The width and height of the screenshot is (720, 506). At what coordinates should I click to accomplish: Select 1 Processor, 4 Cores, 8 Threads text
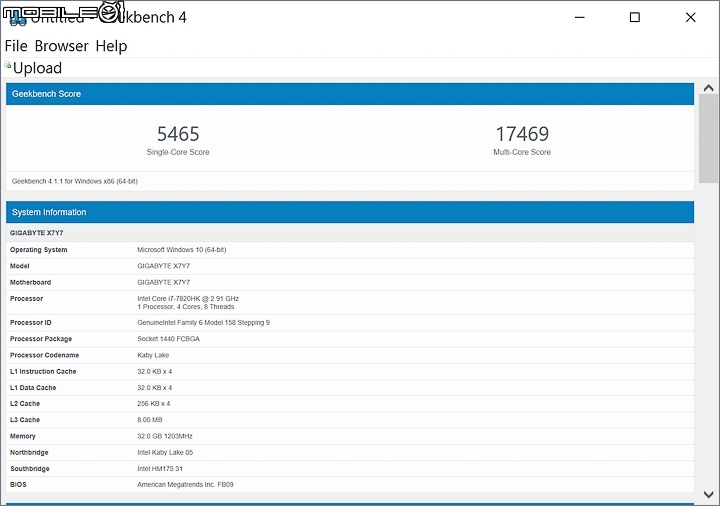[x=186, y=307]
